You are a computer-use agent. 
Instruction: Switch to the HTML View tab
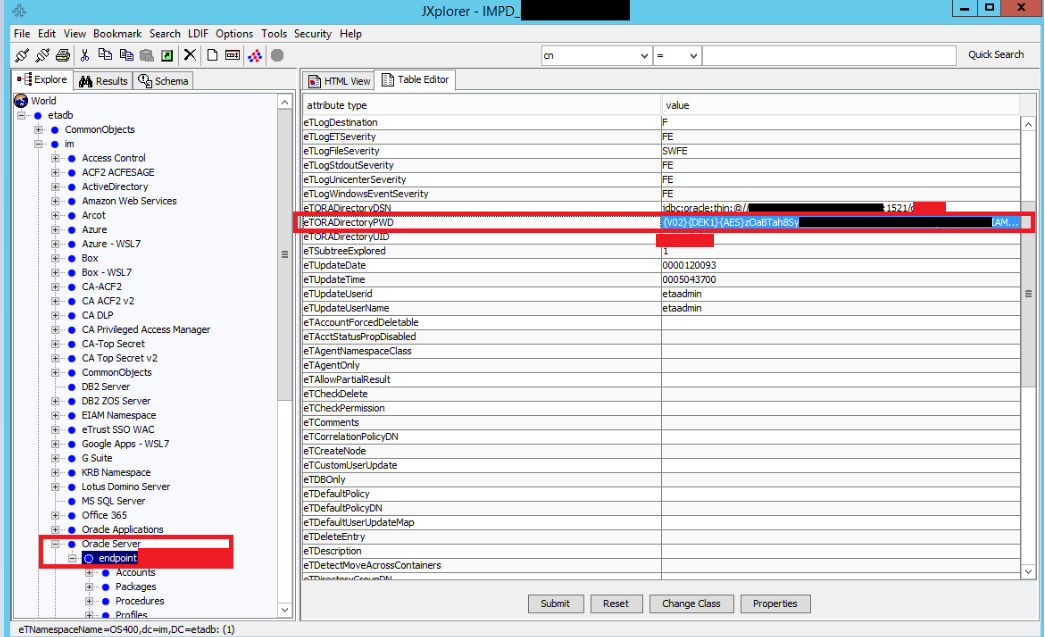tap(339, 81)
